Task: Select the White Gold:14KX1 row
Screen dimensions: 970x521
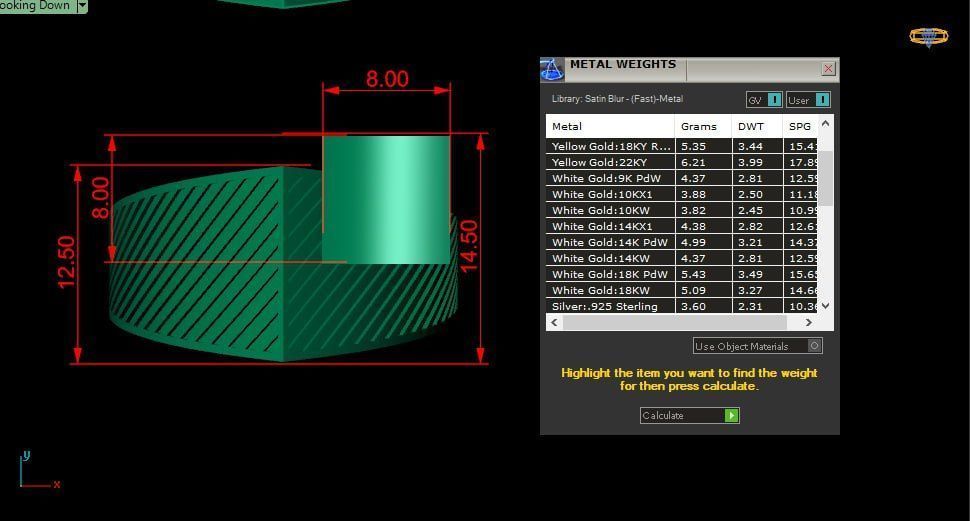Action: tap(682, 226)
